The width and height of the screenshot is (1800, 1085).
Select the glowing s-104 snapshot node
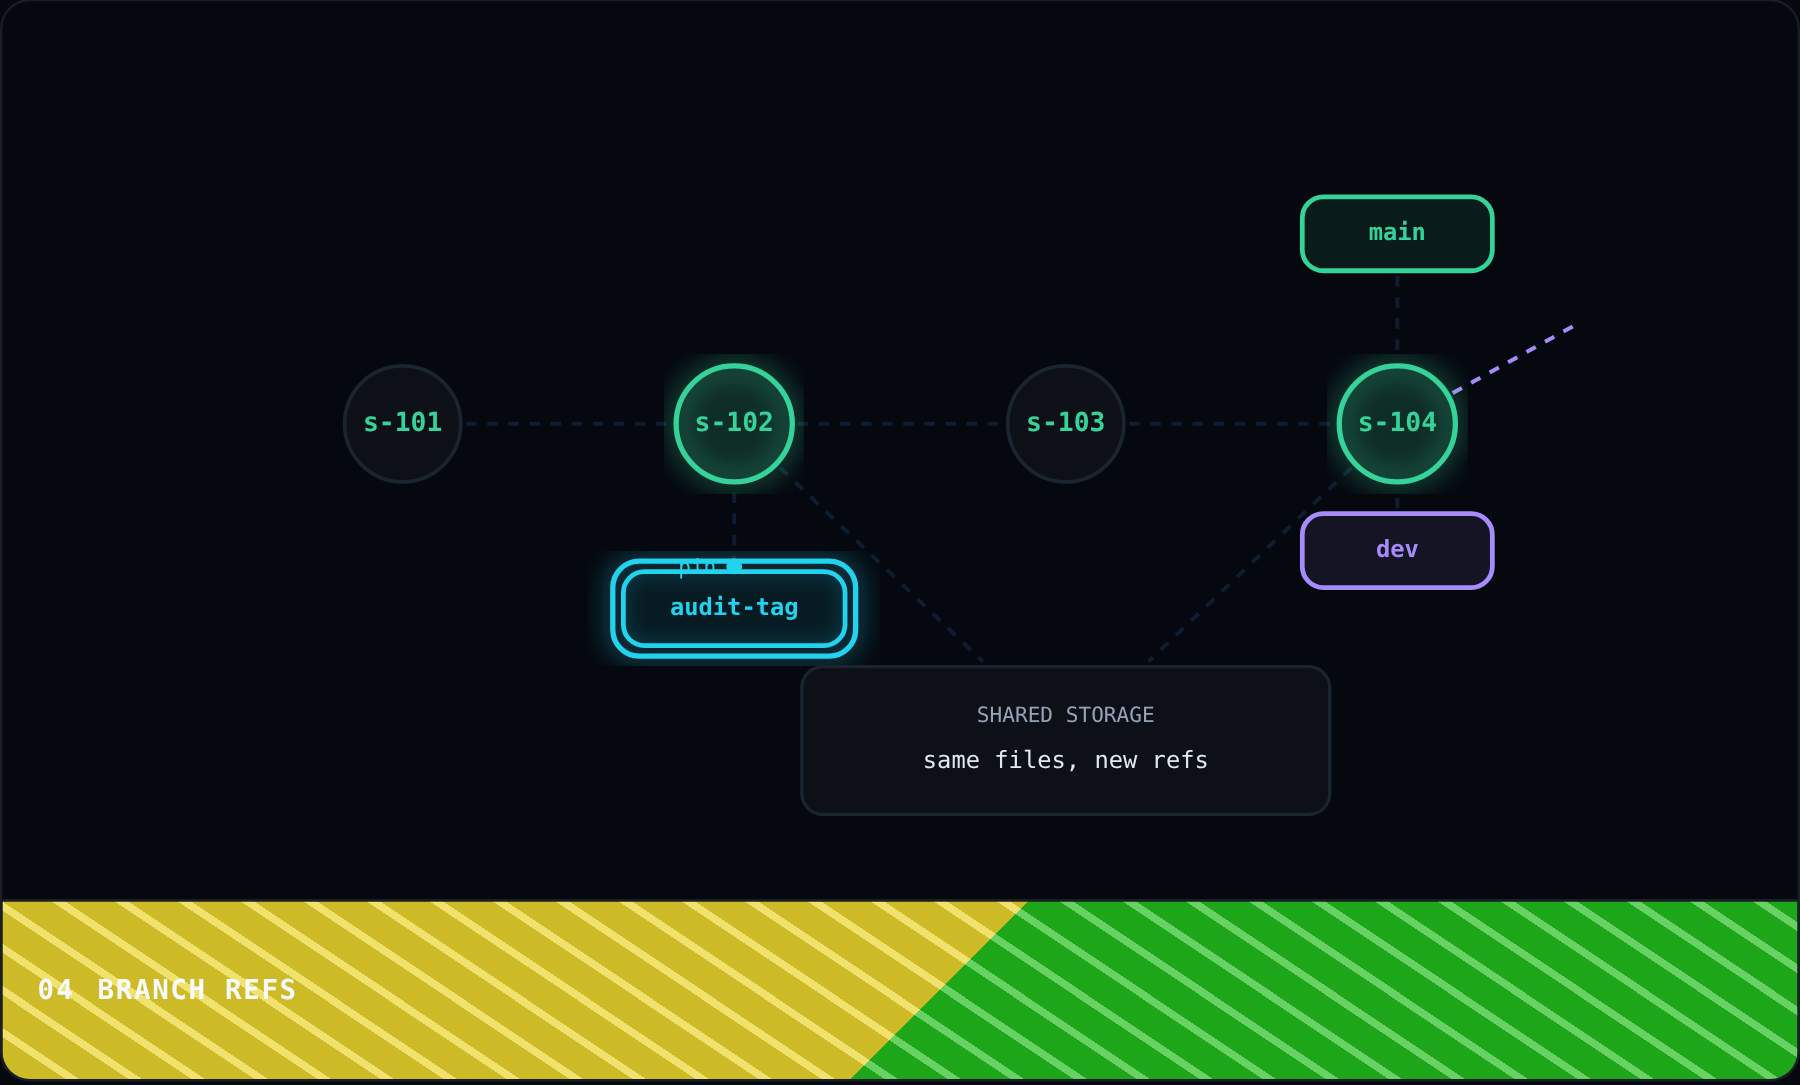1397,424
